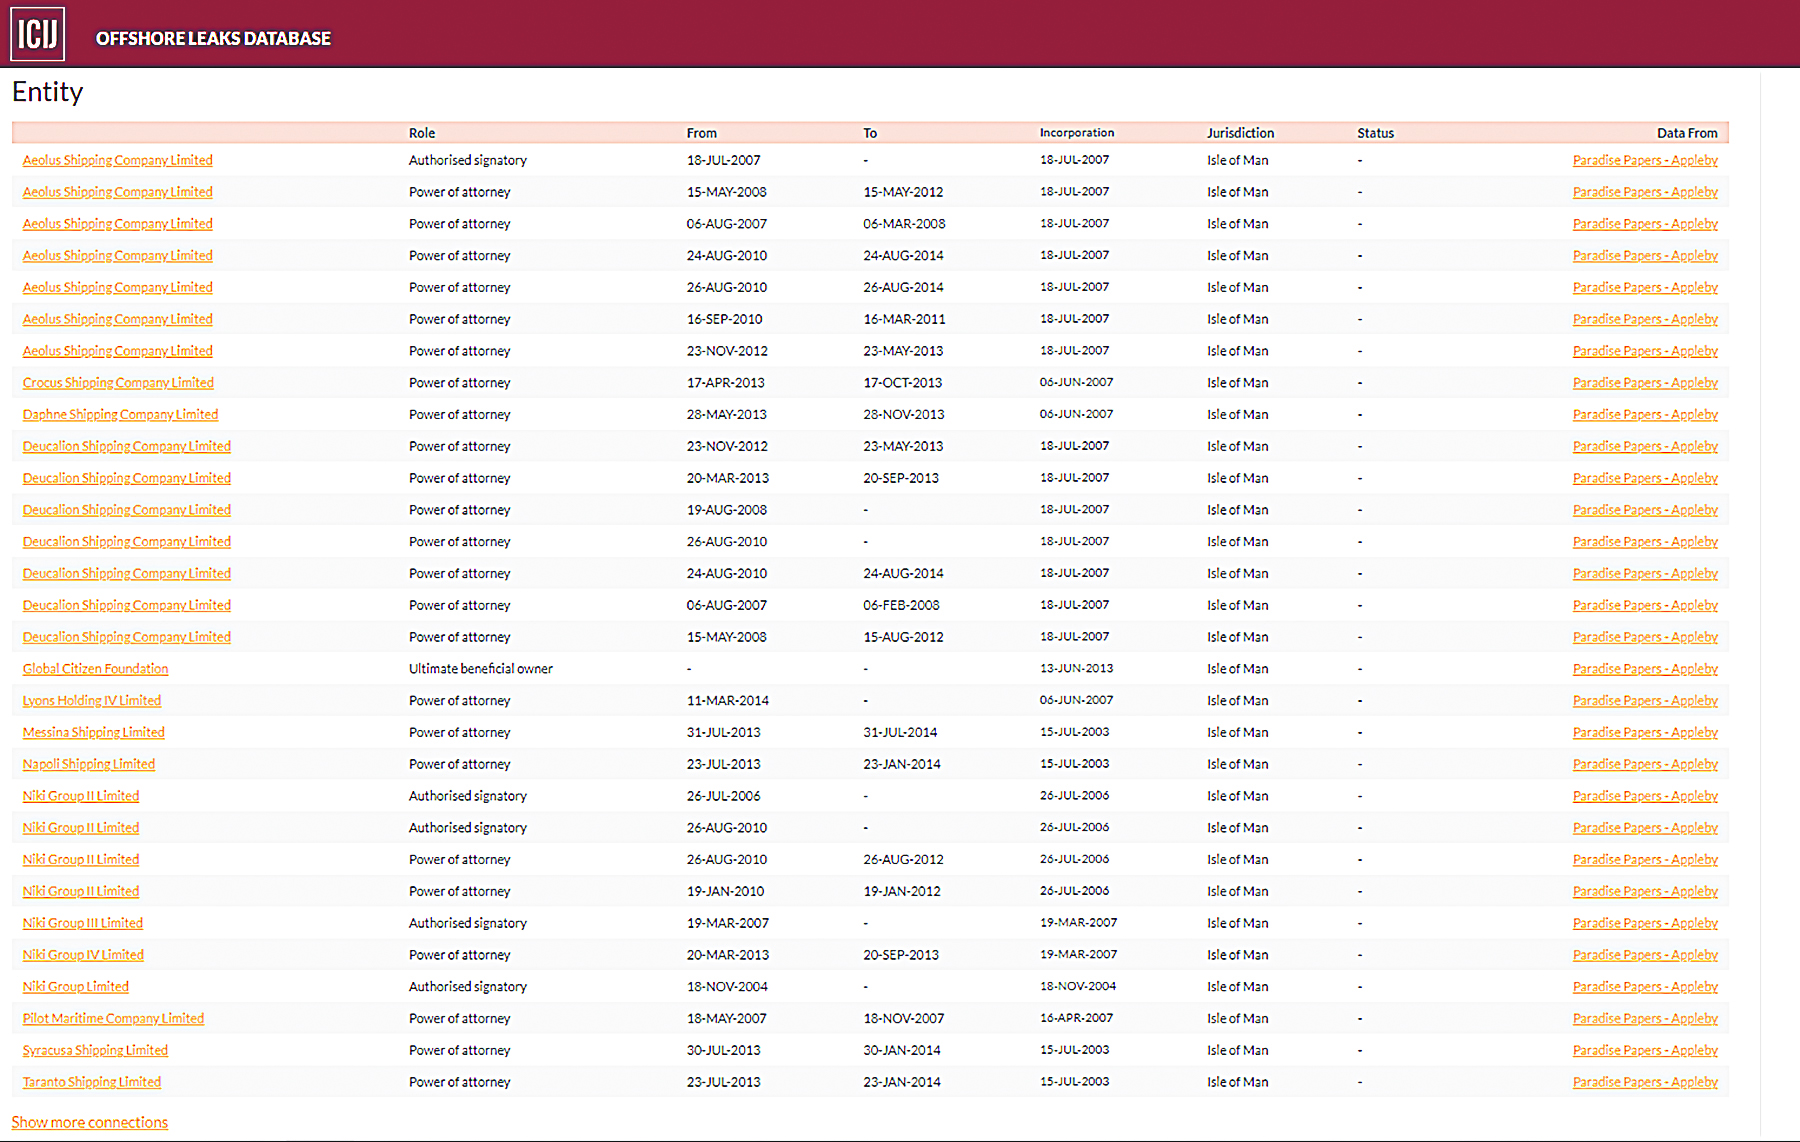Select 18-NOV-2007 to date
Image resolution: width=1800 pixels, height=1142 pixels.
(x=904, y=1019)
